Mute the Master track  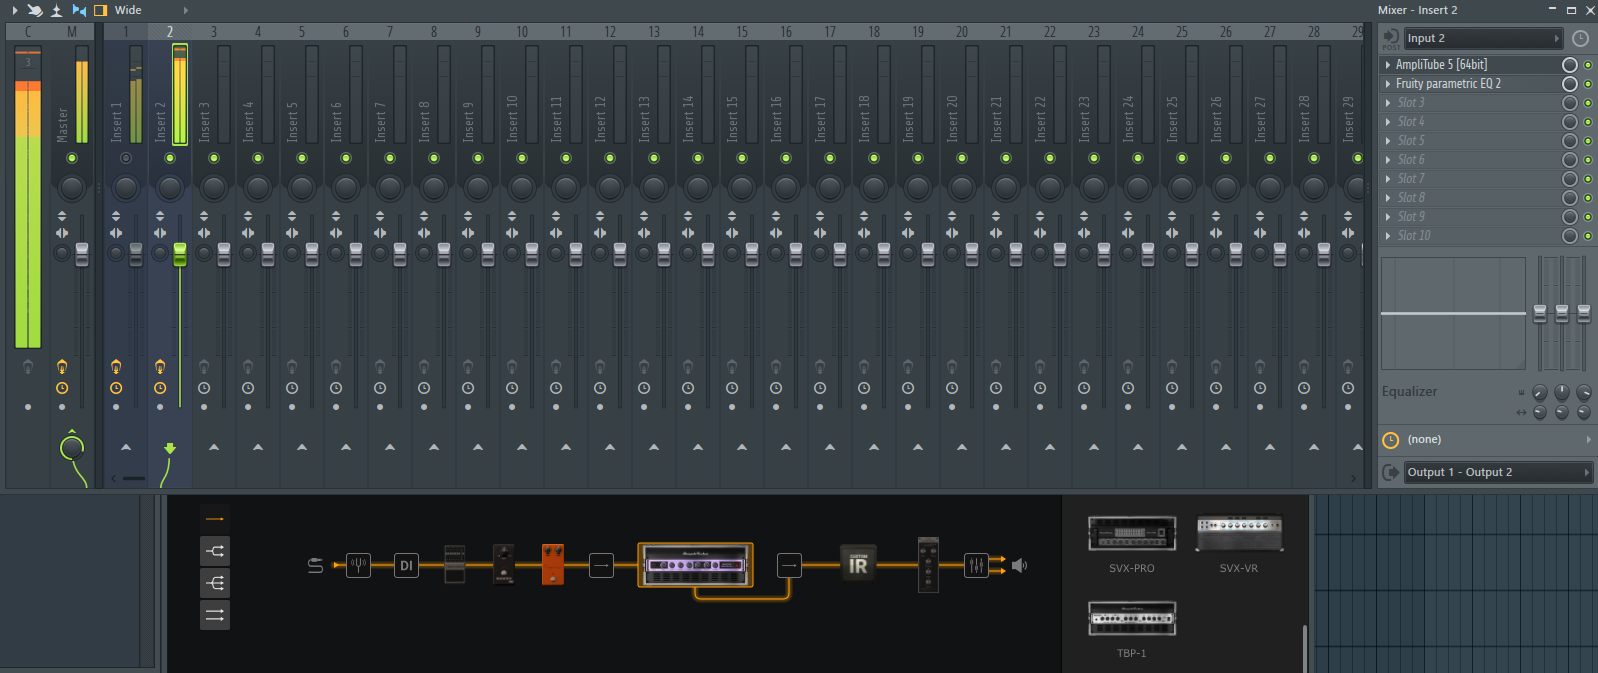click(x=72, y=158)
